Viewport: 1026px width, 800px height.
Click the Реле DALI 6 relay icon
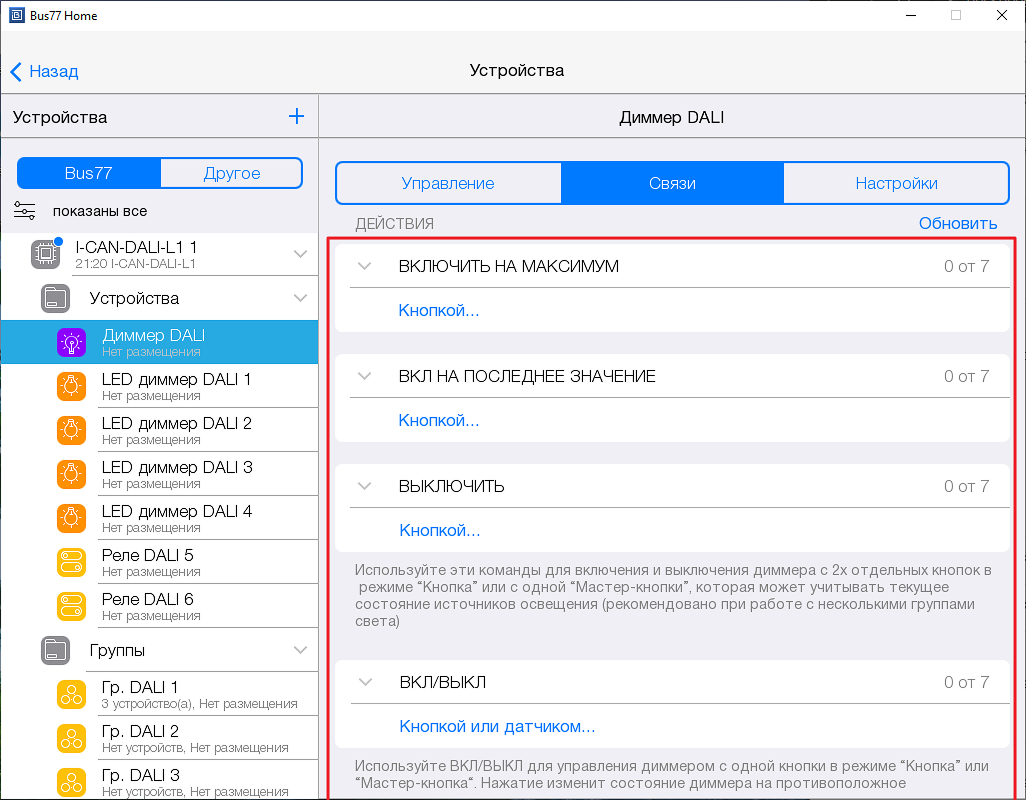tap(71, 606)
